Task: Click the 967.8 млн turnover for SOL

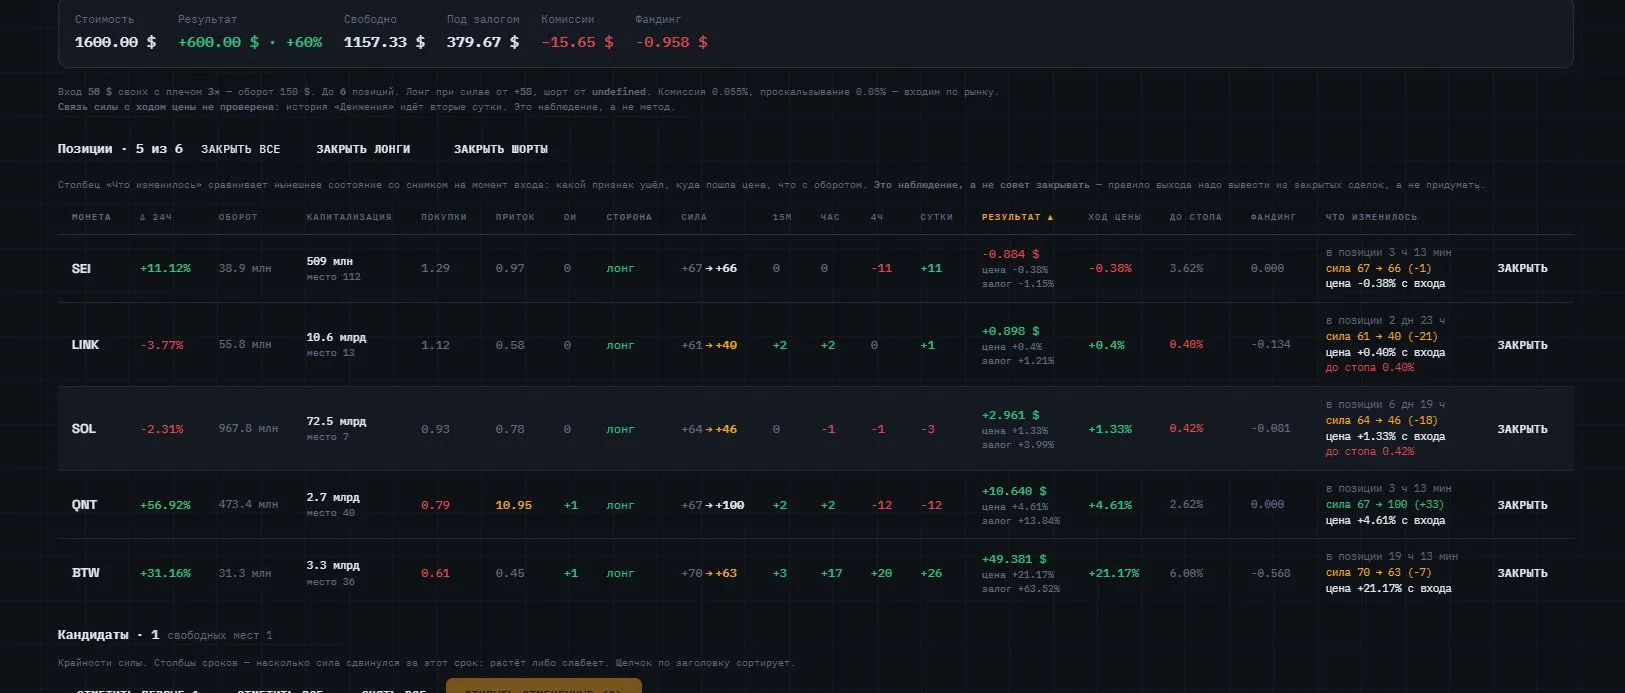Action: point(248,429)
